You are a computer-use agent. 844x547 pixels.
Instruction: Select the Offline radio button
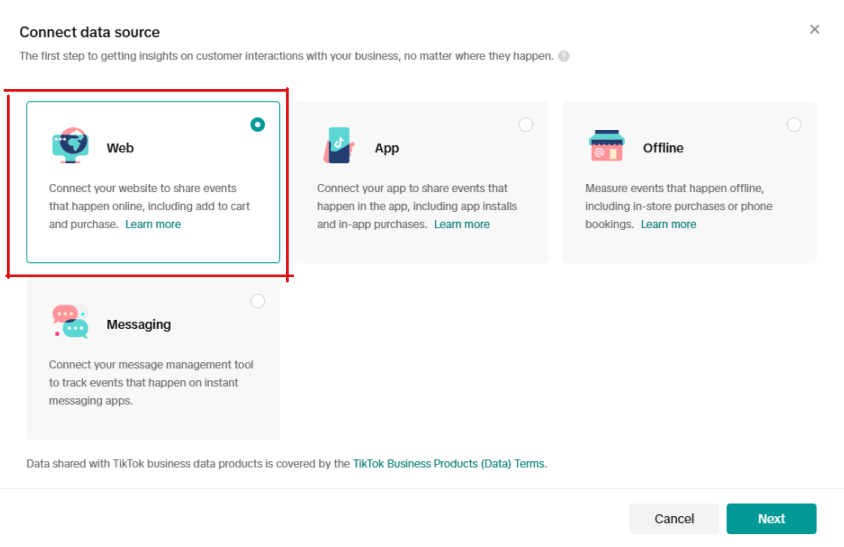(x=794, y=125)
